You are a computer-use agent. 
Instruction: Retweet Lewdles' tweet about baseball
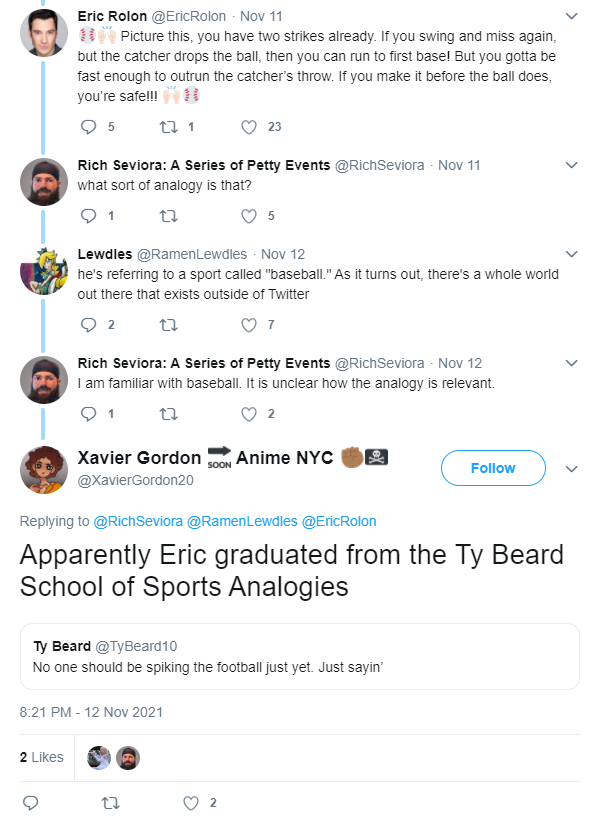click(169, 324)
